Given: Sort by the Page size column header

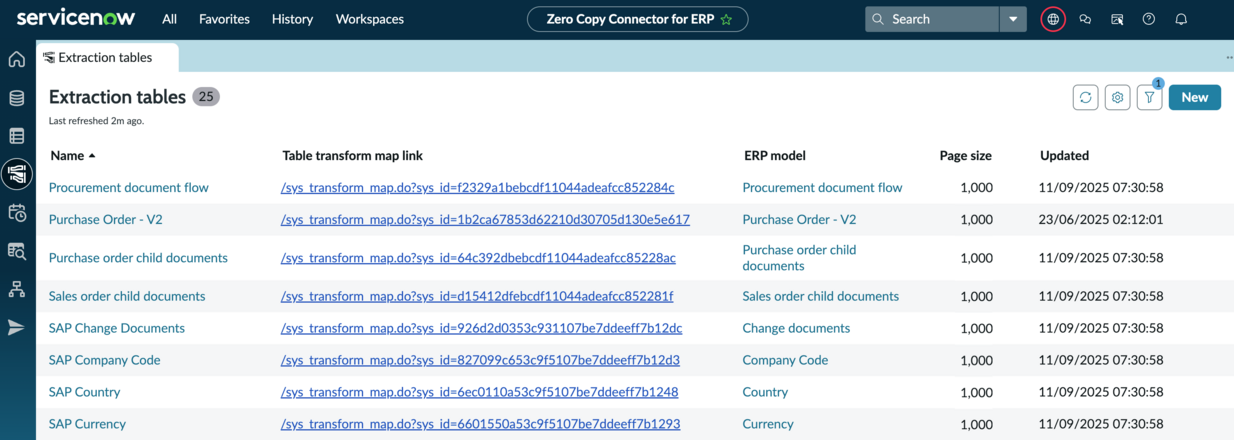Looking at the screenshot, I should click(x=965, y=156).
